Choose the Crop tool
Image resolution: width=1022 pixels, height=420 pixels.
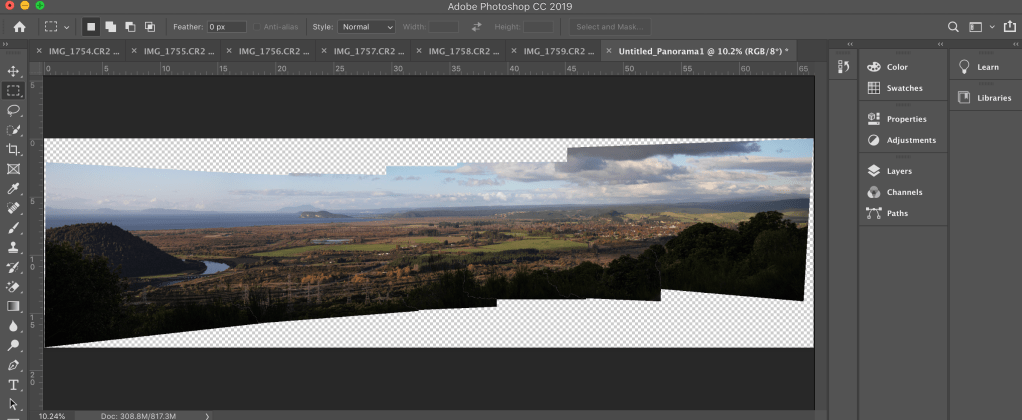point(13,149)
